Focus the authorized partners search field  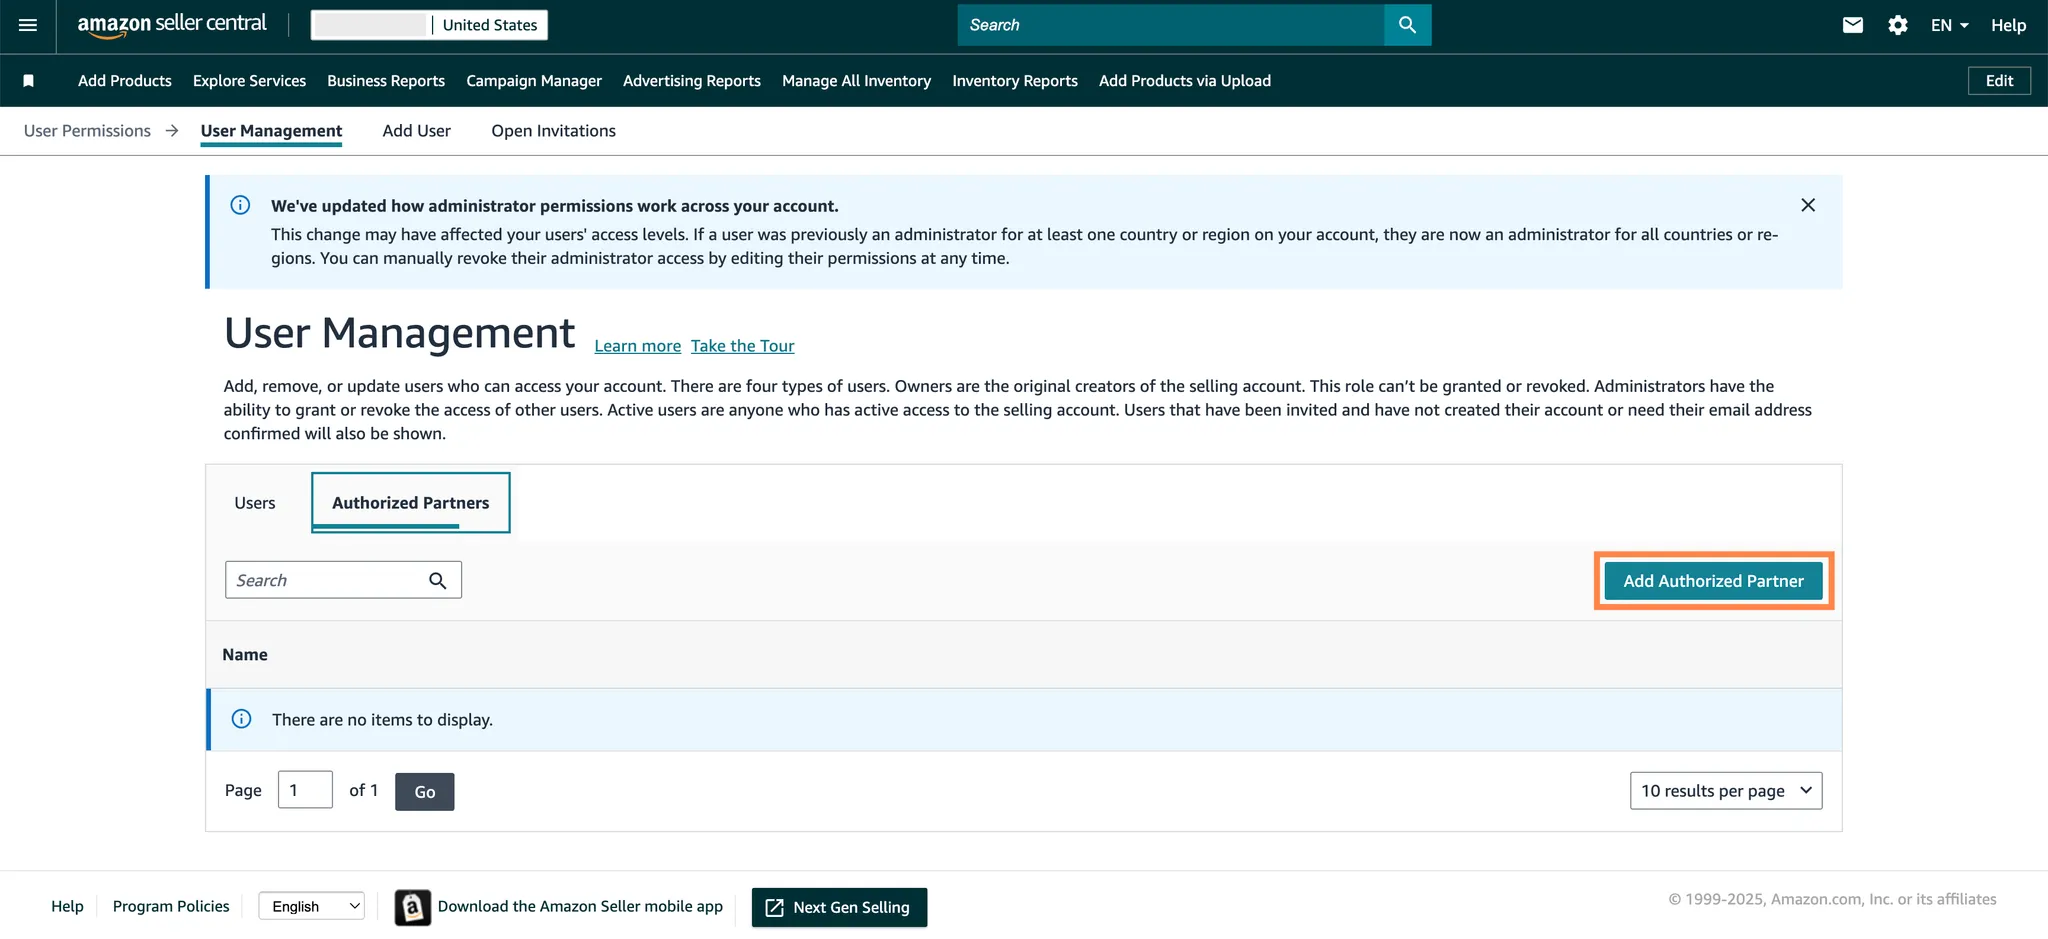tap(343, 580)
